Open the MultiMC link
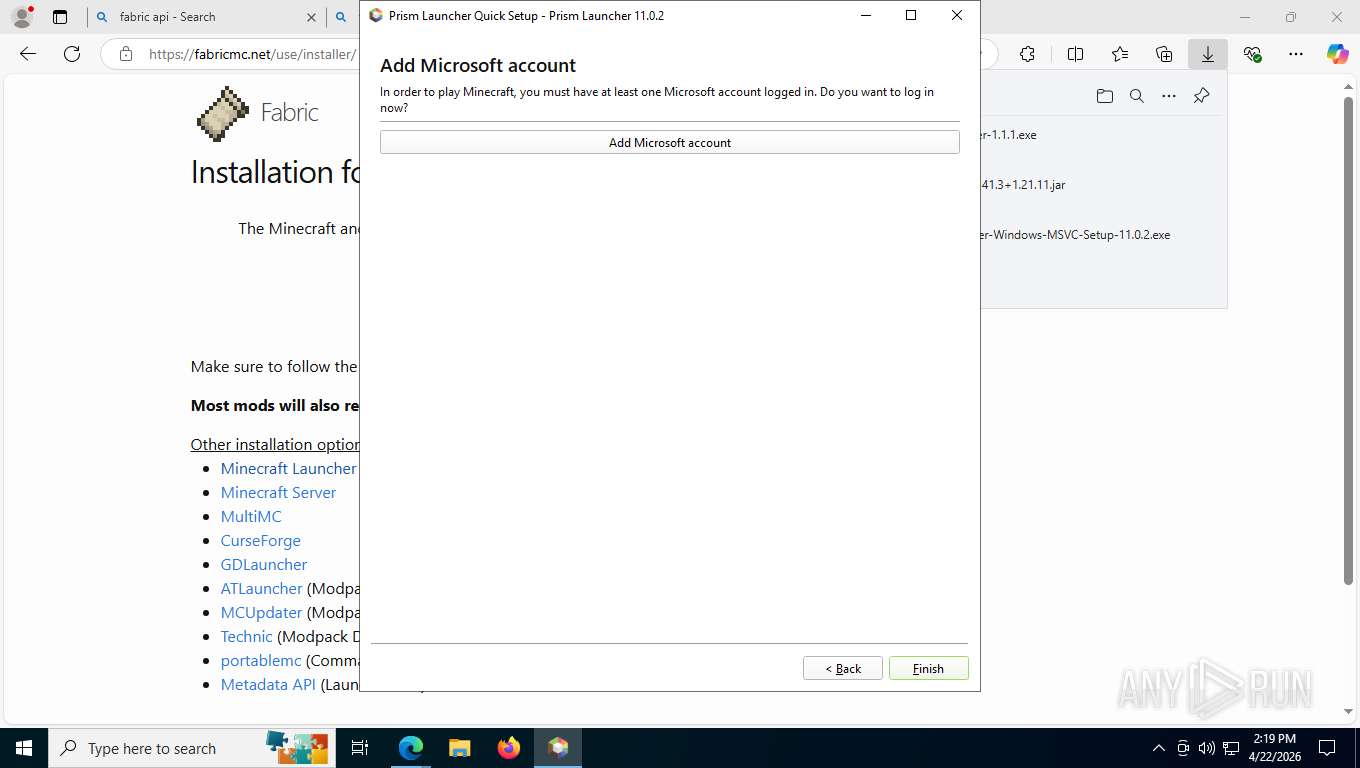 251,516
